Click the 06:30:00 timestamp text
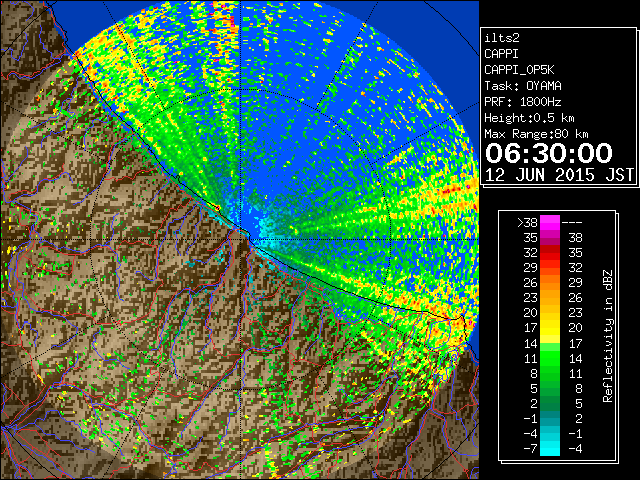 [549, 153]
